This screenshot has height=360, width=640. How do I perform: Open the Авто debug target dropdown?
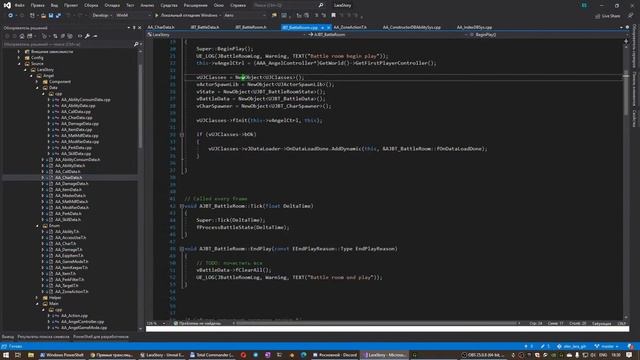[245, 16]
